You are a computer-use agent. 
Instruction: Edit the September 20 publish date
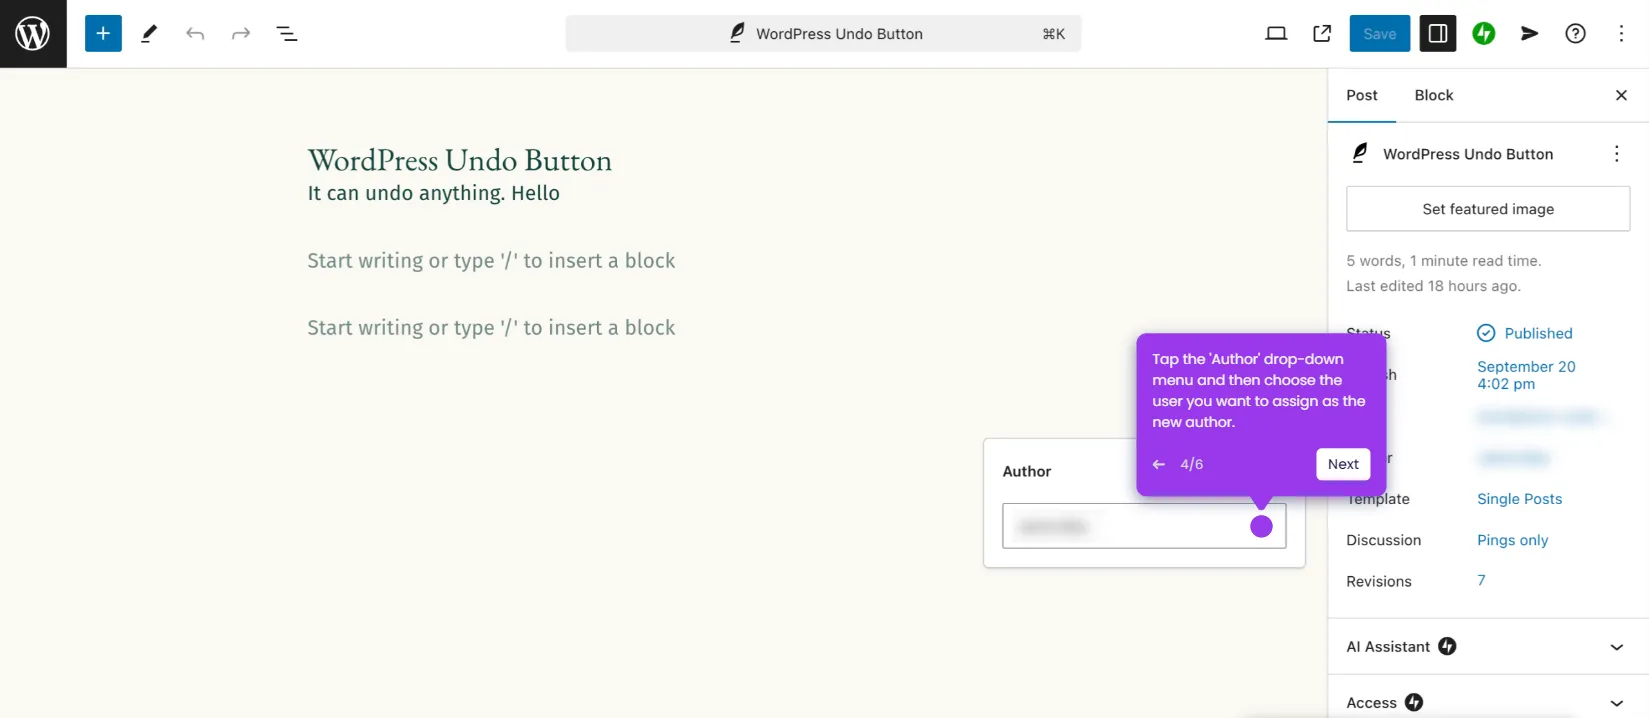tap(1526, 375)
